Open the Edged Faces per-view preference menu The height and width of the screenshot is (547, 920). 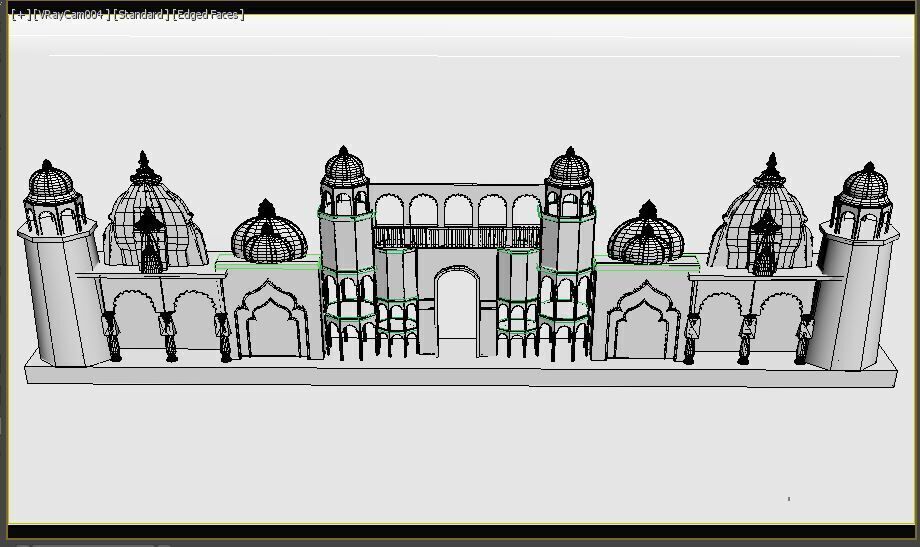(208, 15)
